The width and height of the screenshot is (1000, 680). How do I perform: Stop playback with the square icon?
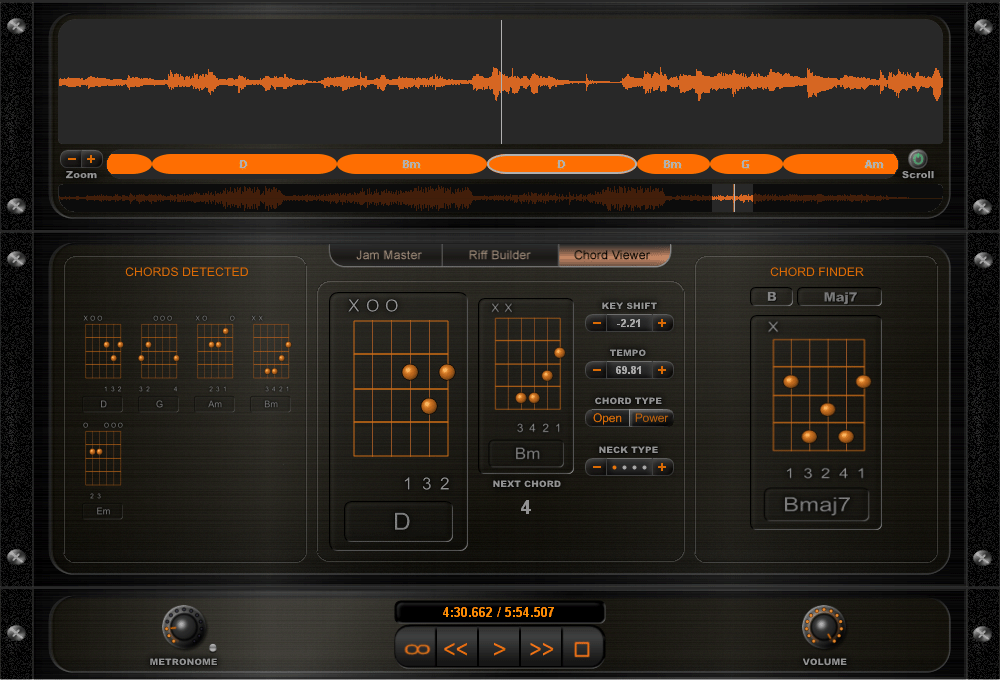[x=582, y=649]
